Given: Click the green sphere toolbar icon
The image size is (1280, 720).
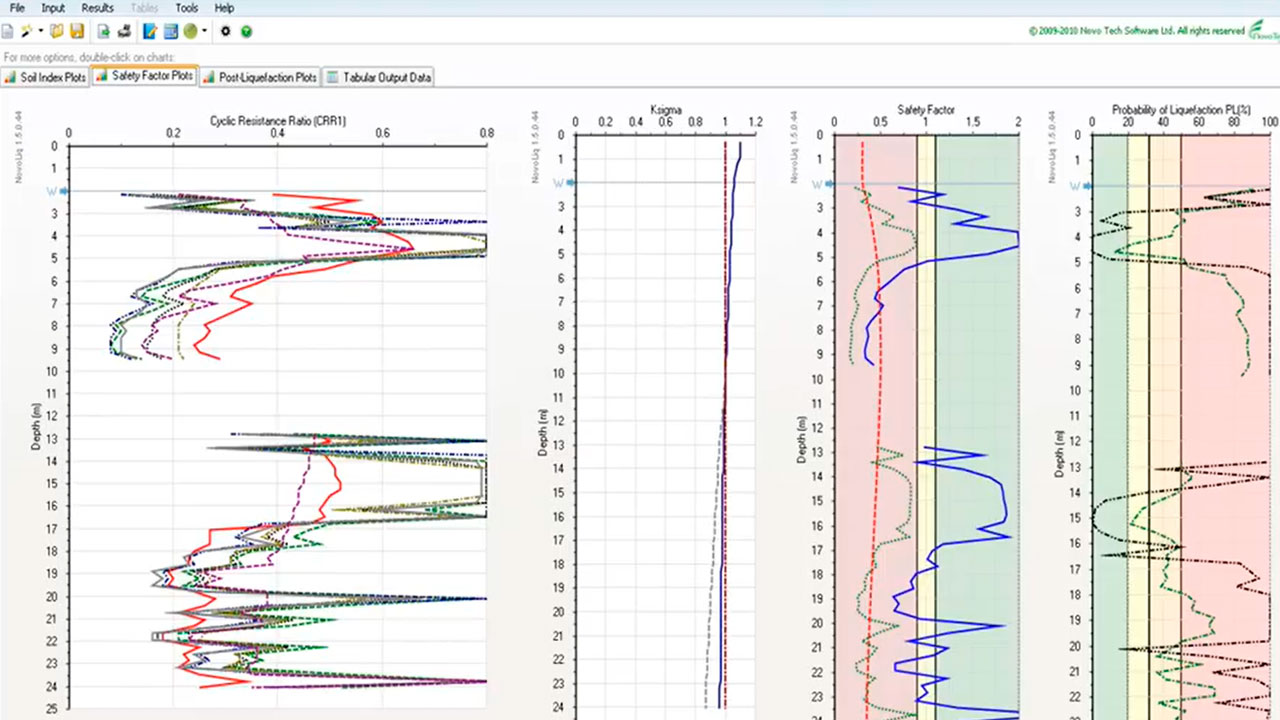Looking at the screenshot, I should click(x=190, y=31).
